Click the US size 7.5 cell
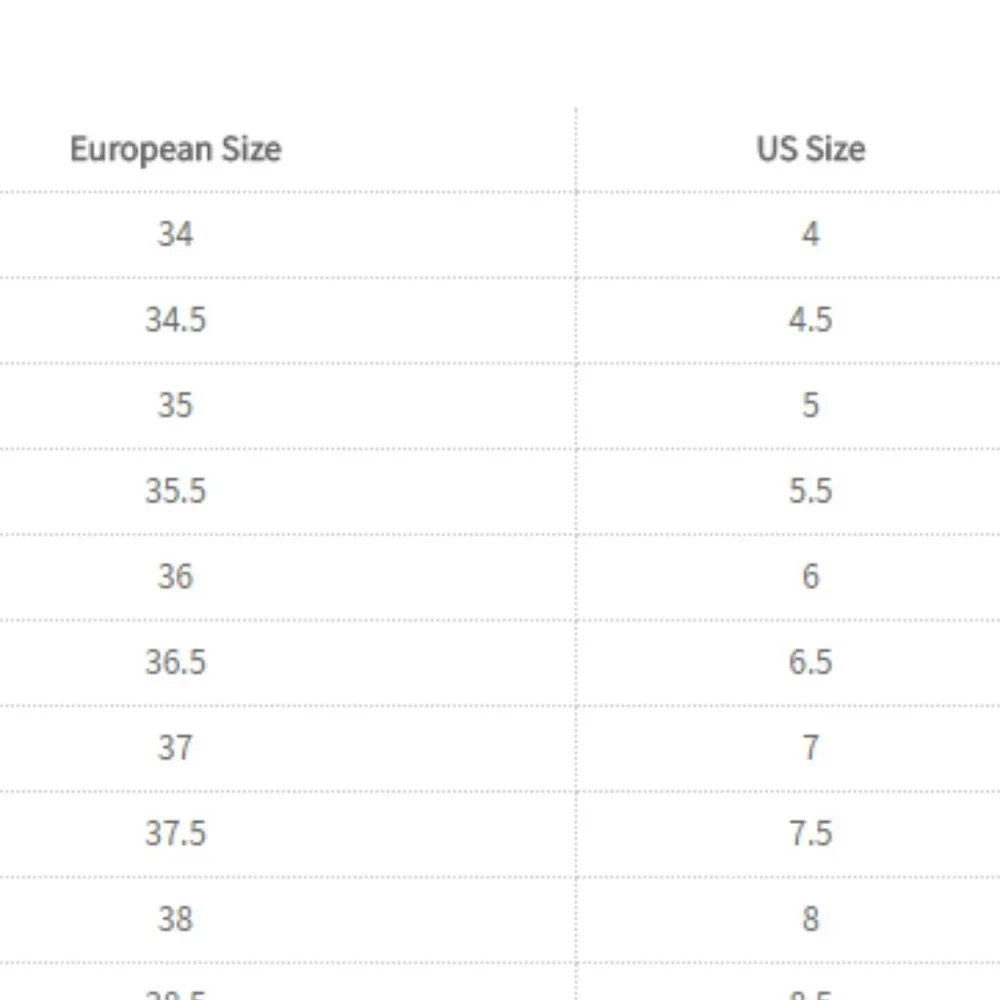The height and width of the screenshot is (1000, 1000). point(810,833)
